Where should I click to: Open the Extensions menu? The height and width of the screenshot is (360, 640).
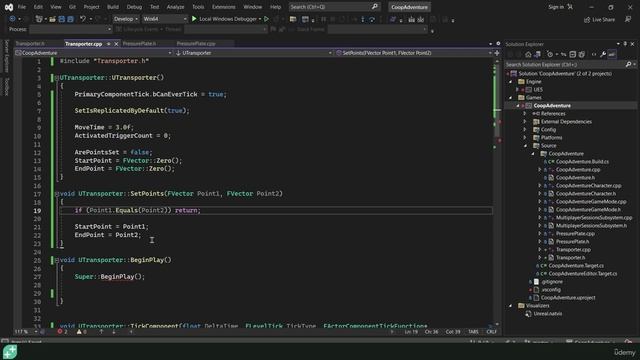click(x=224, y=7)
